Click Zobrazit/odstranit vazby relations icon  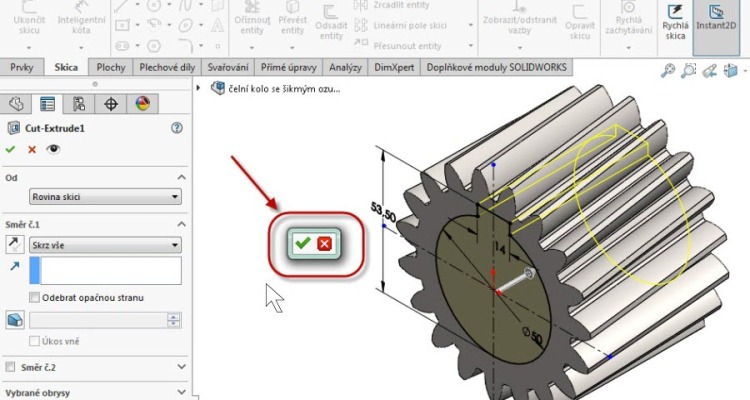[x=519, y=6]
